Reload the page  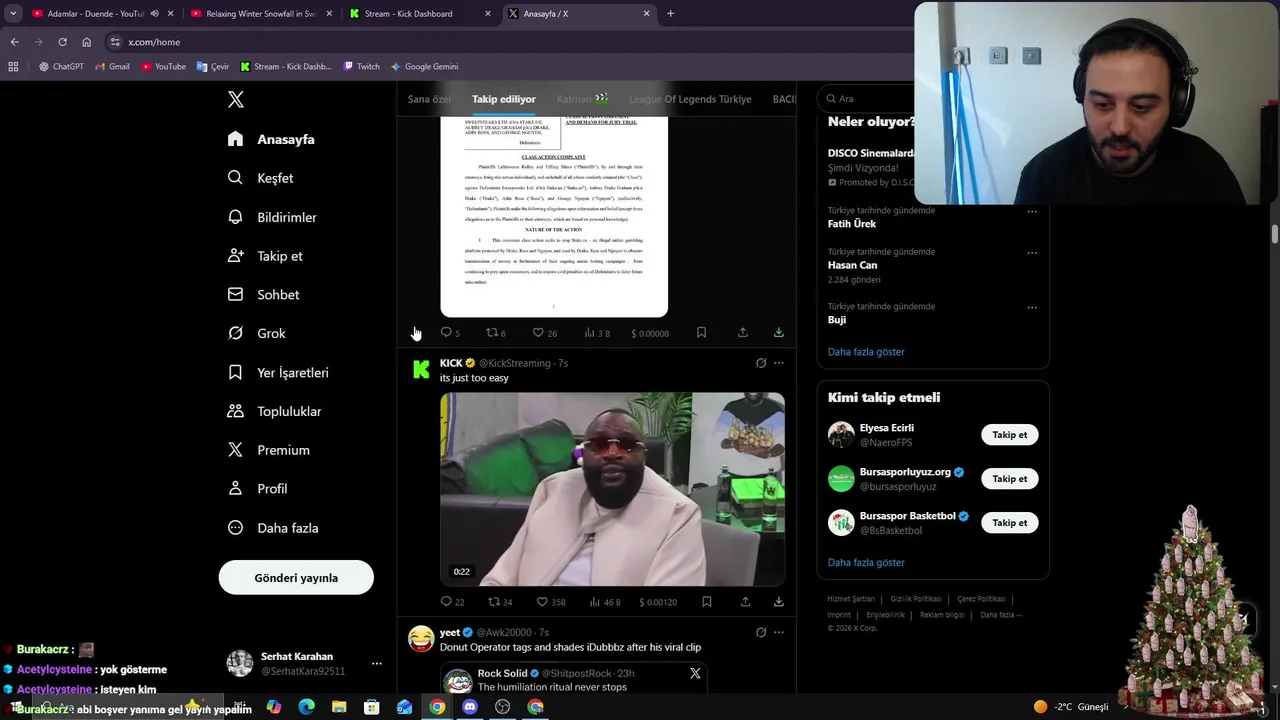[62, 42]
